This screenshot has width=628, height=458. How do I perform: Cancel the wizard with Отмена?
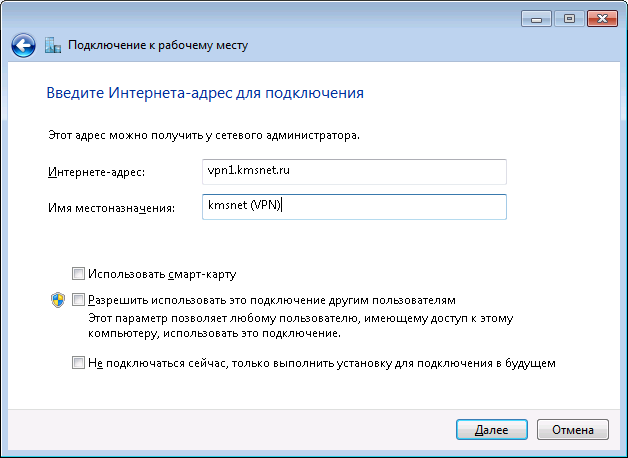click(x=573, y=430)
